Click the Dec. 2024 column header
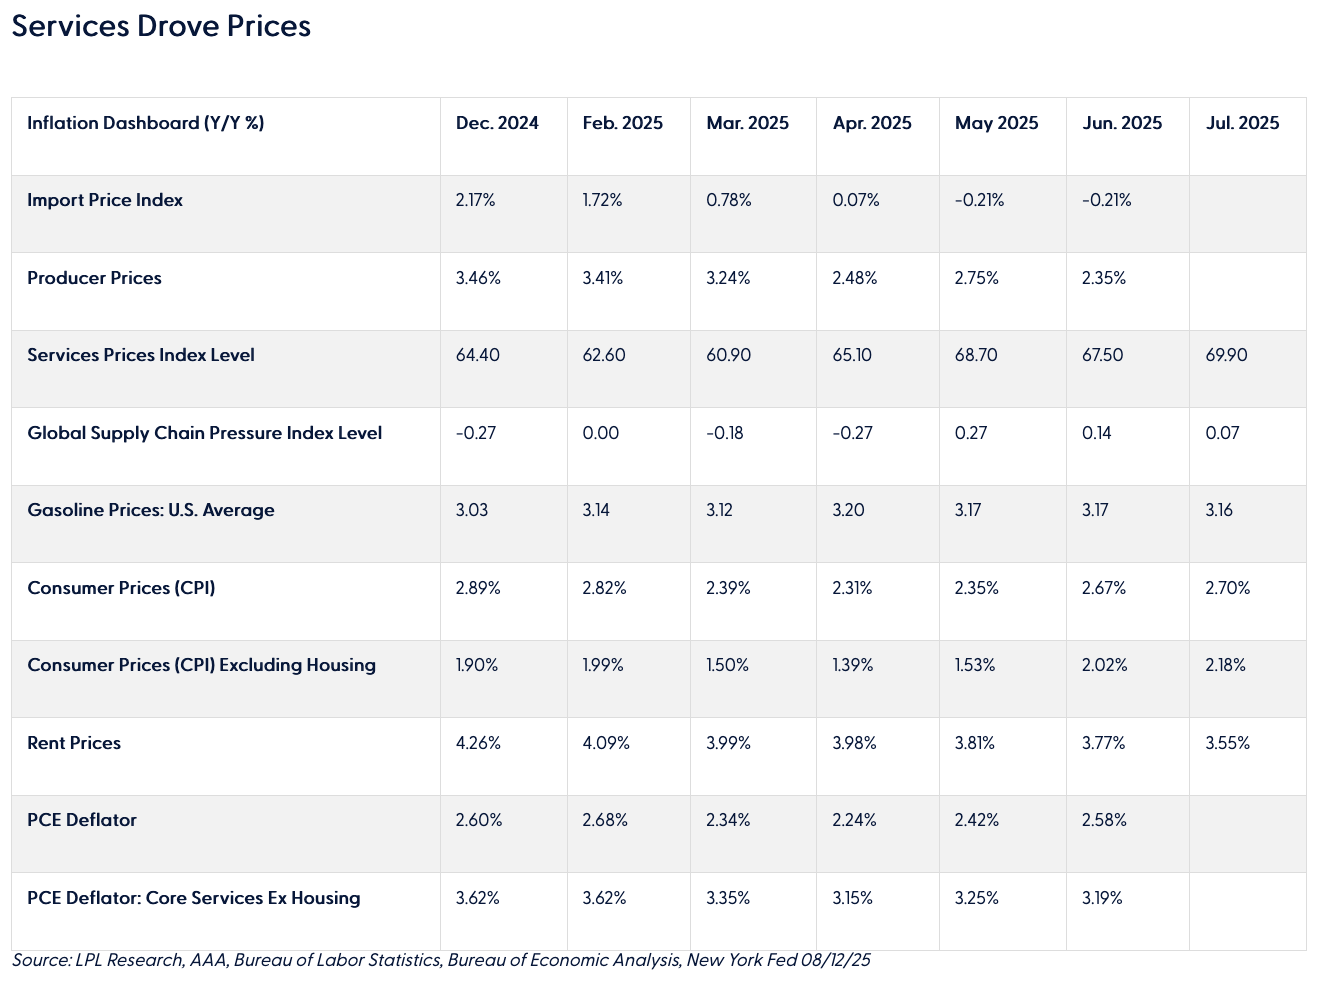1326x984 pixels. click(x=497, y=123)
